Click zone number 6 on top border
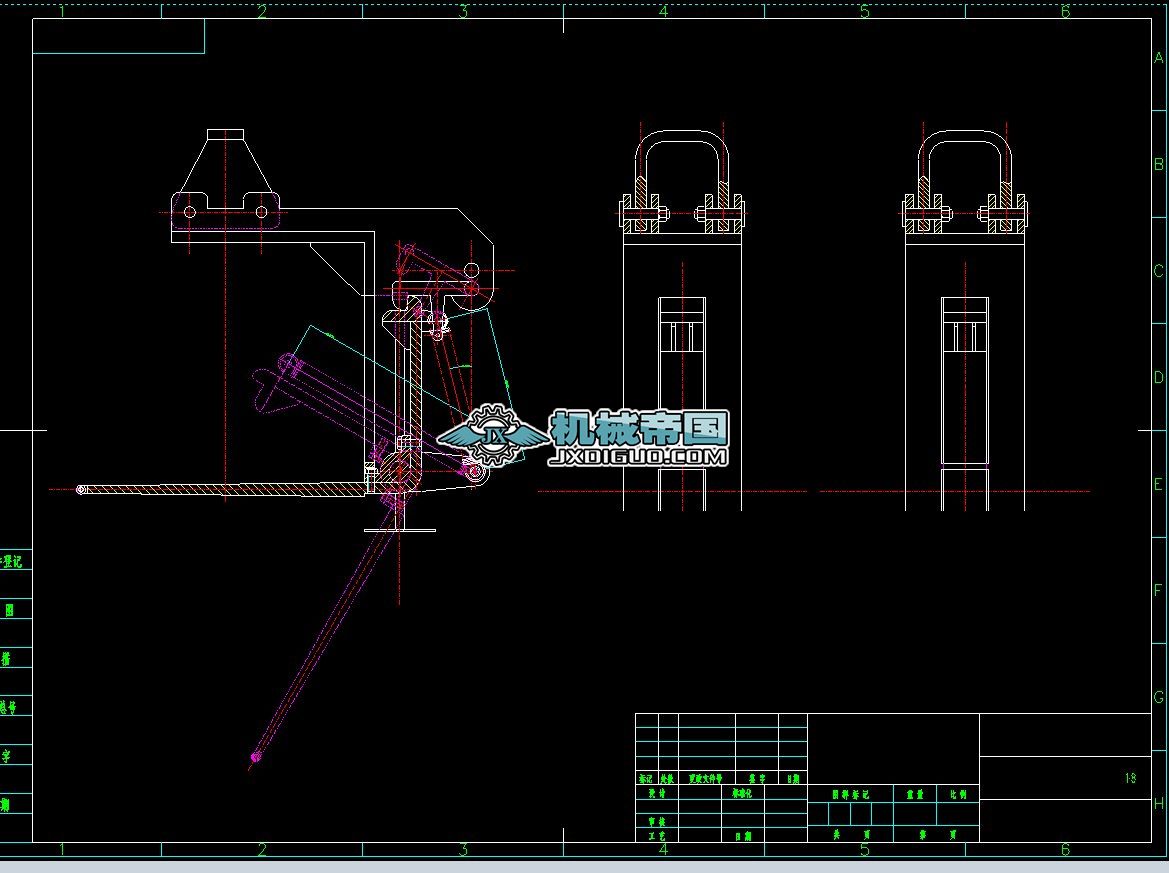1169x873 pixels. pos(1065,11)
